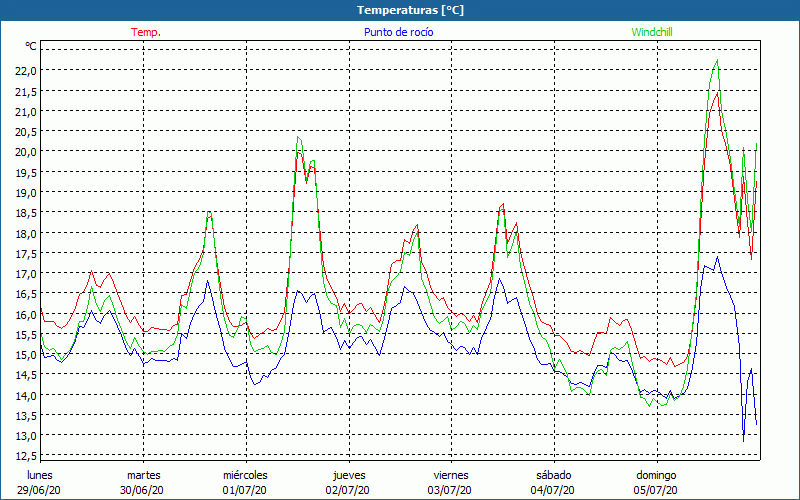800x500 pixels.
Task: Click the '19,5' y-axis value
Action: click(26, 172)
